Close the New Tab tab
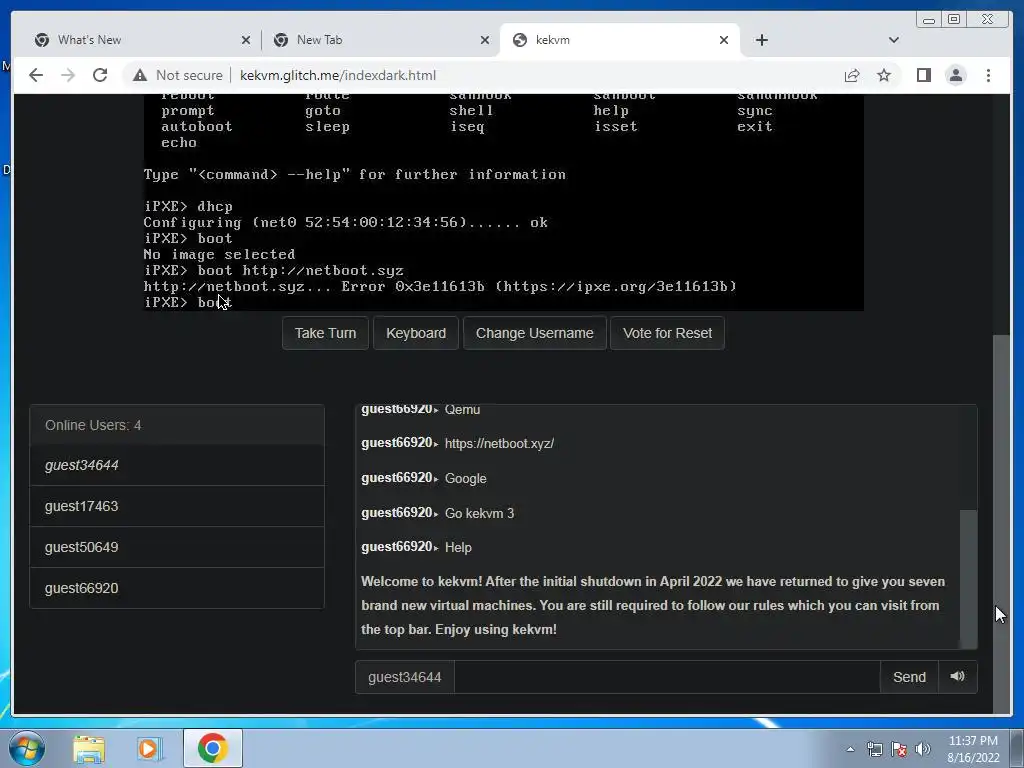This screenshot has width=1024, height=768. 485,40
